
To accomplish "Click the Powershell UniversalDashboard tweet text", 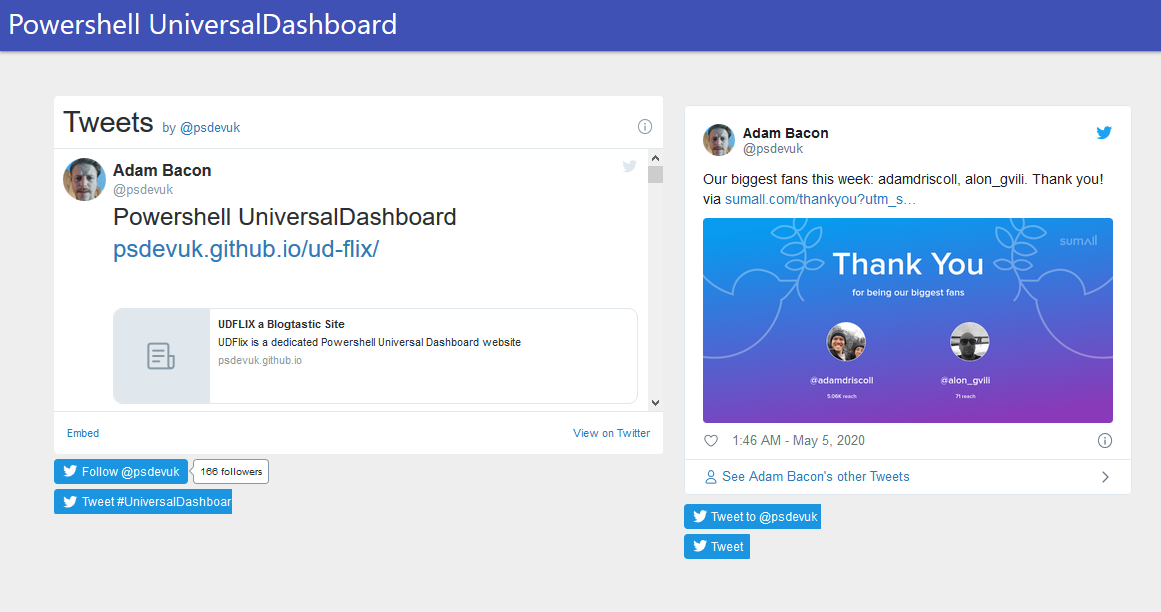I will [284, 217].
